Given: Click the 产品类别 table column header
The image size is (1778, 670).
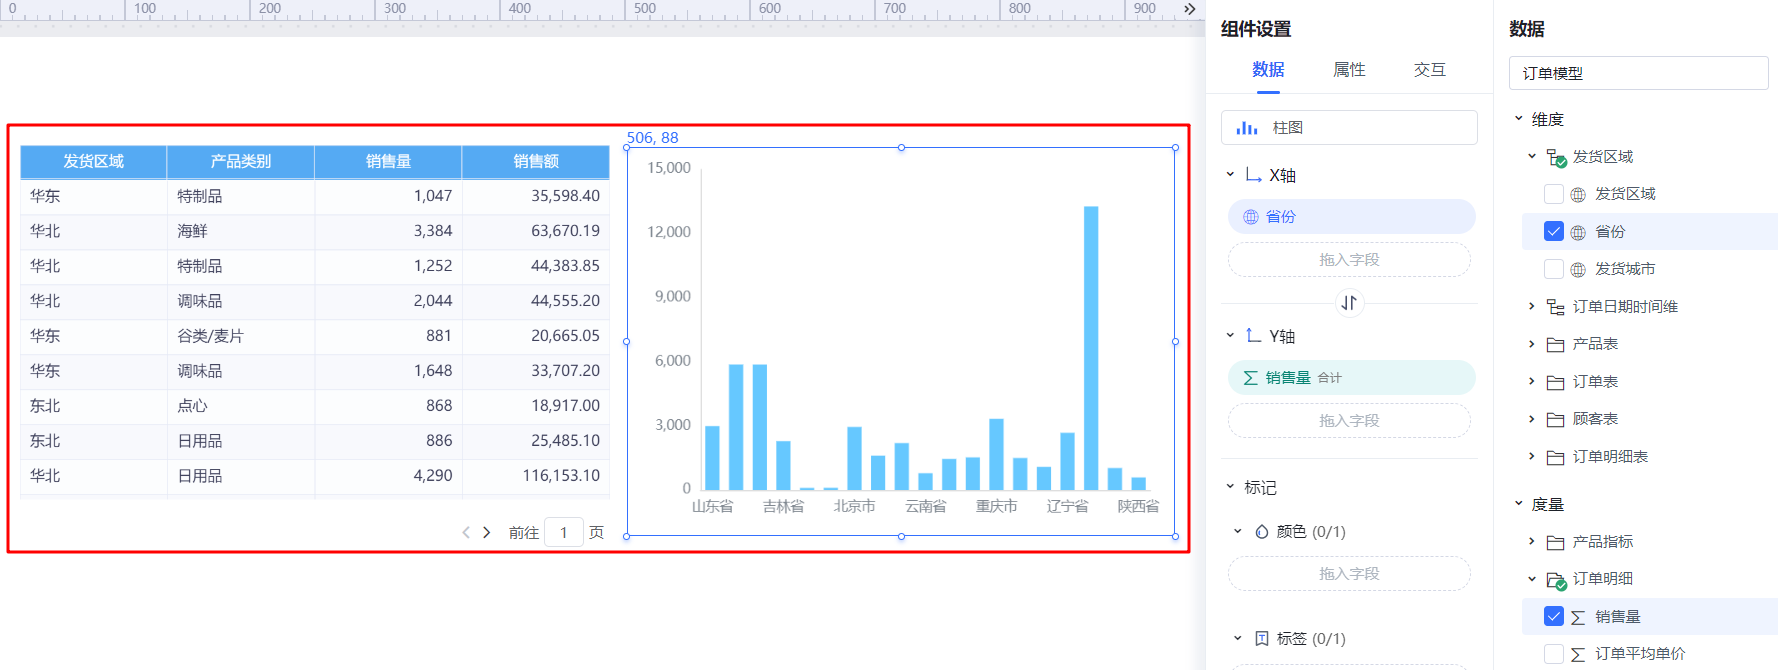Looking at the screenshot, I should coord(241,162).
